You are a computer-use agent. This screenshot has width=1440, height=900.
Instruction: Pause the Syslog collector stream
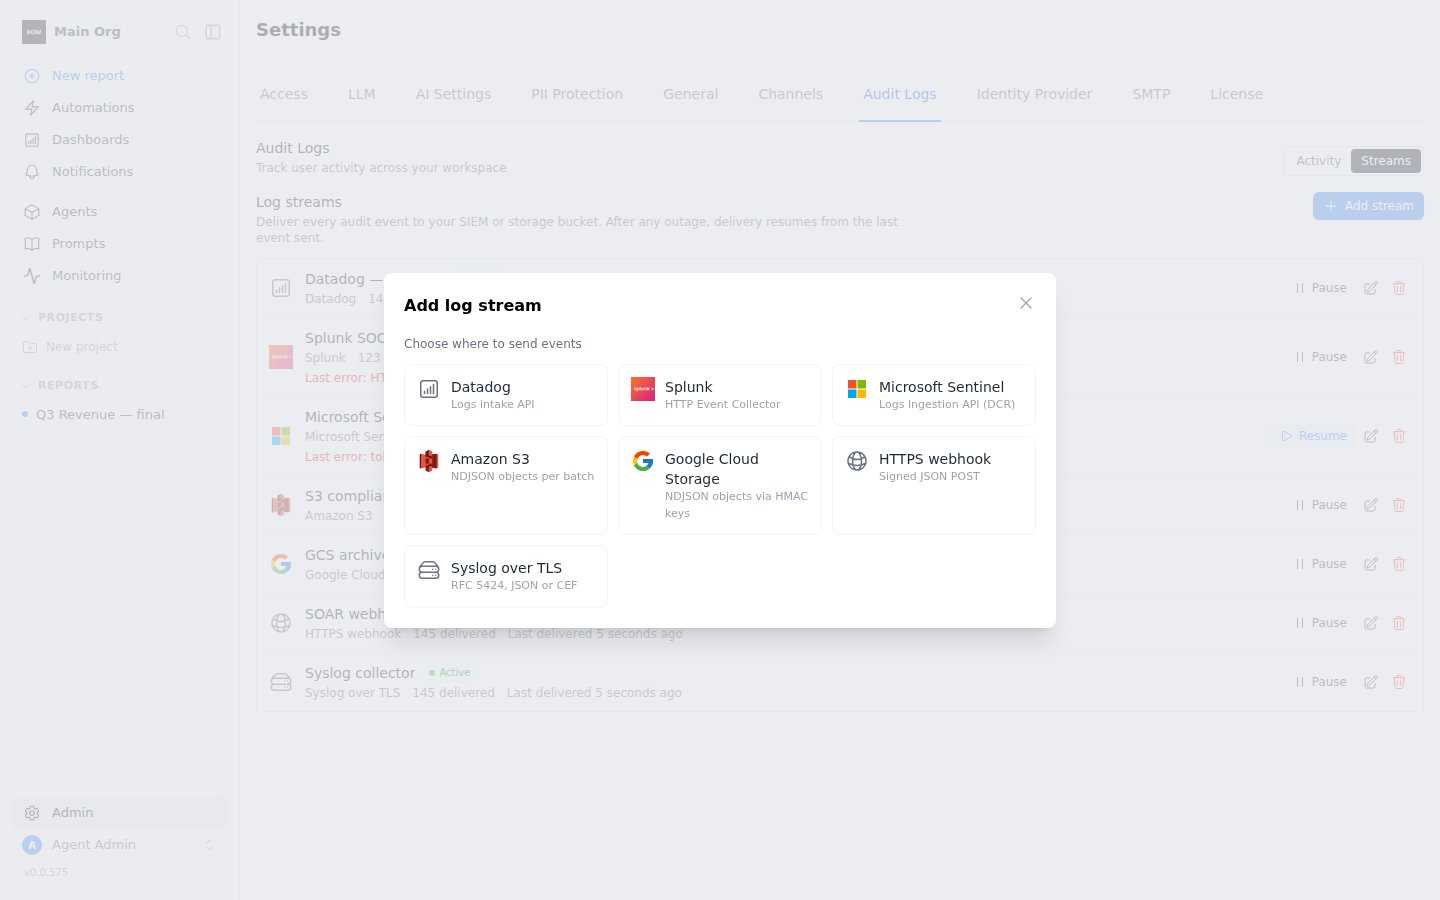tap(1321, 682)
